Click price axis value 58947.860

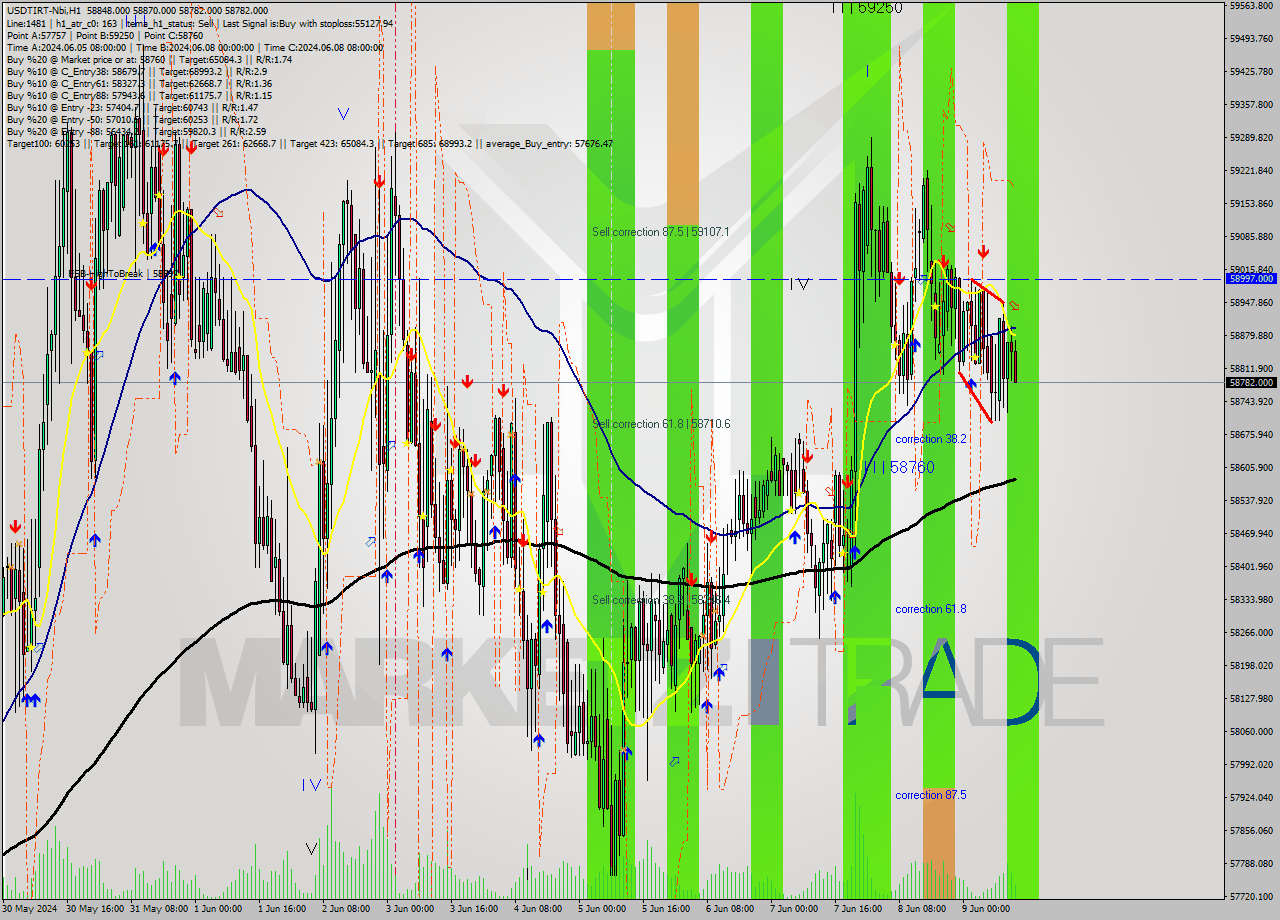(x=1251, y=302)
